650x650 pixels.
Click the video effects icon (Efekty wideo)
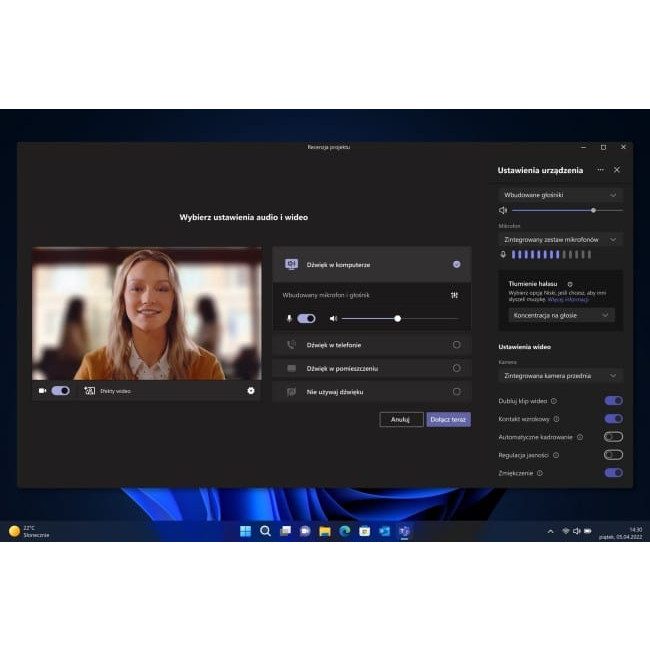(90, 390)
